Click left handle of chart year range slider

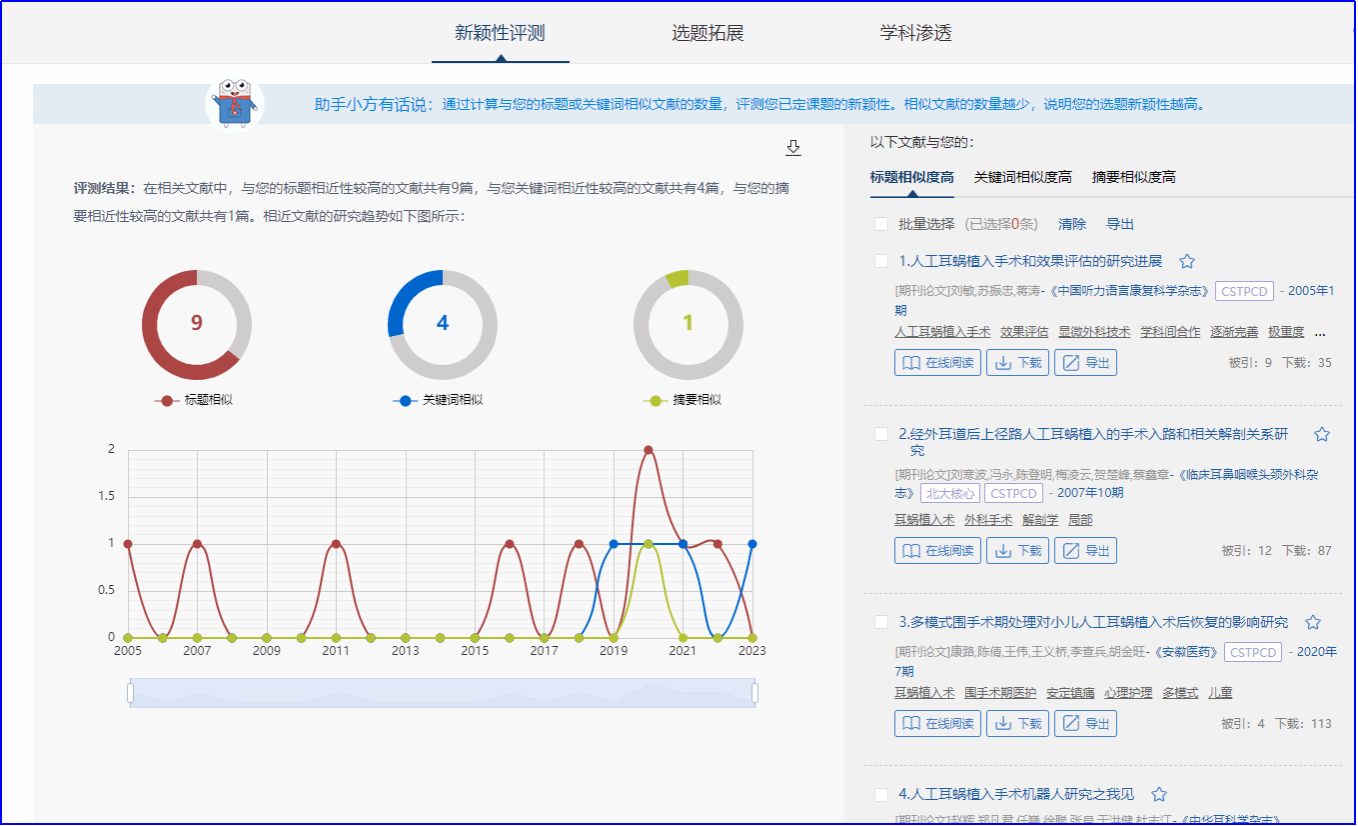pos(130,693)
